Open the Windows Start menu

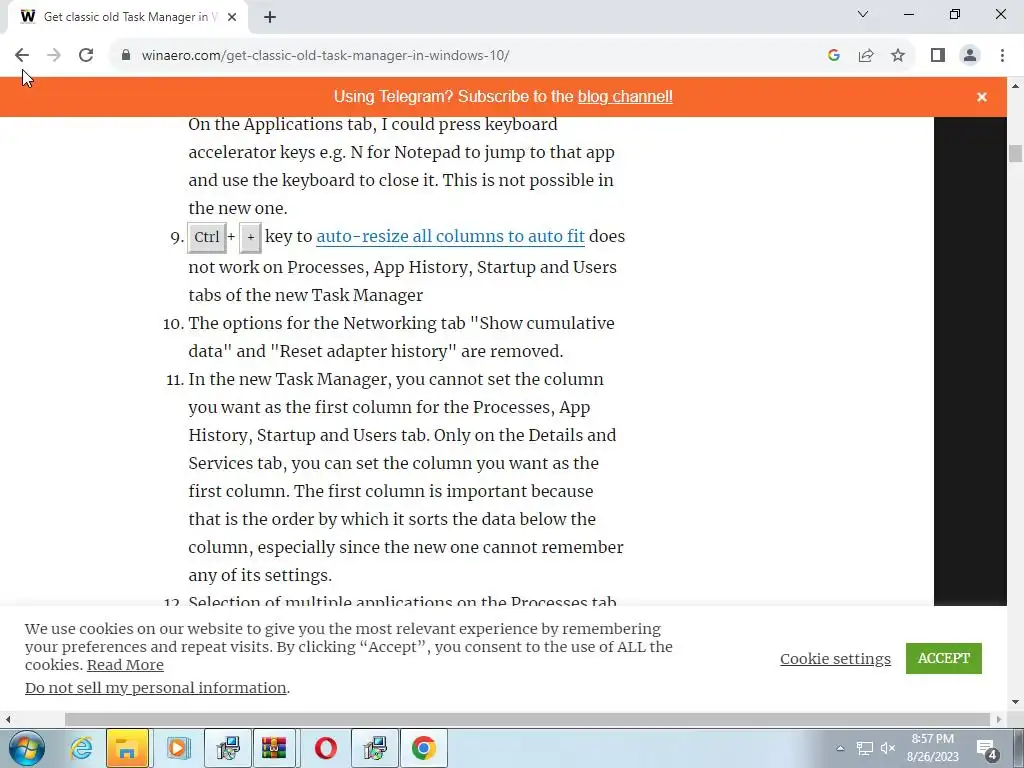point(27,748)
